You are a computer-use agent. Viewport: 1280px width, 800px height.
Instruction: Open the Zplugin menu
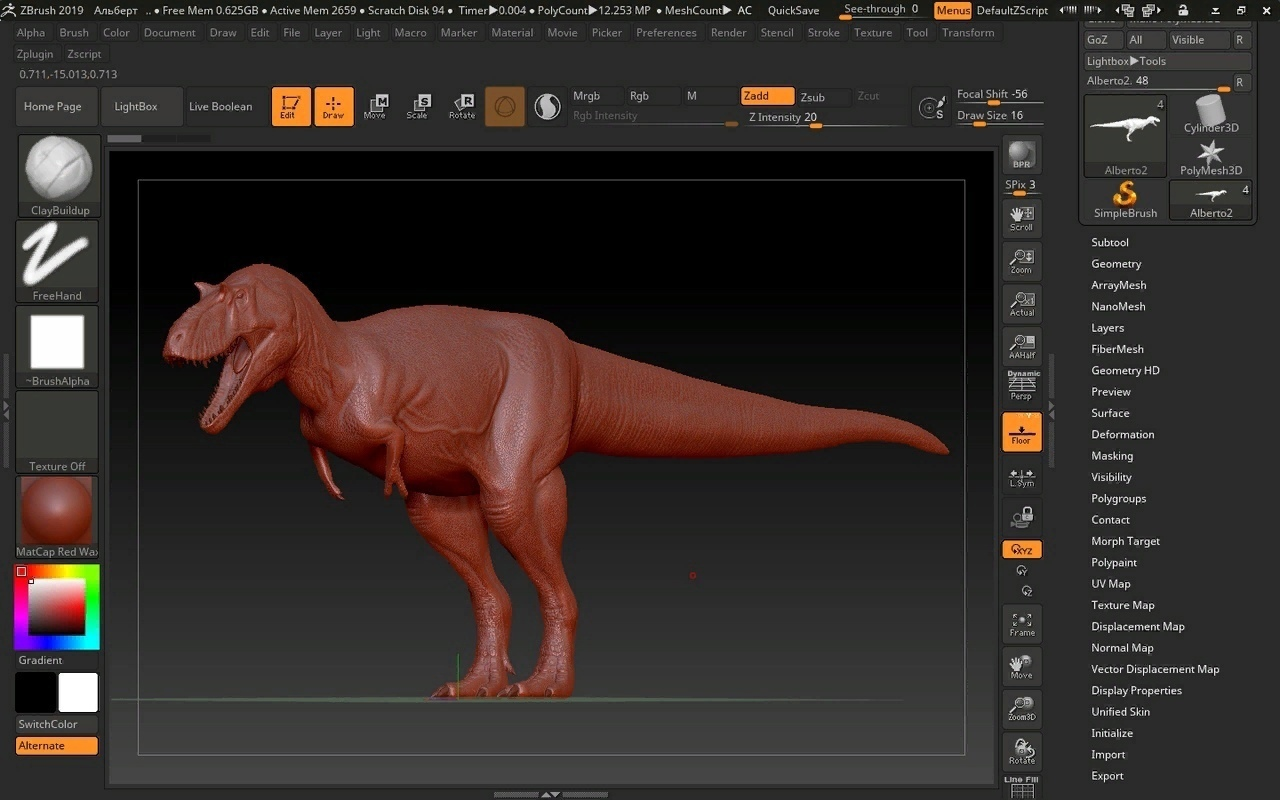click(x=35, y=54)
